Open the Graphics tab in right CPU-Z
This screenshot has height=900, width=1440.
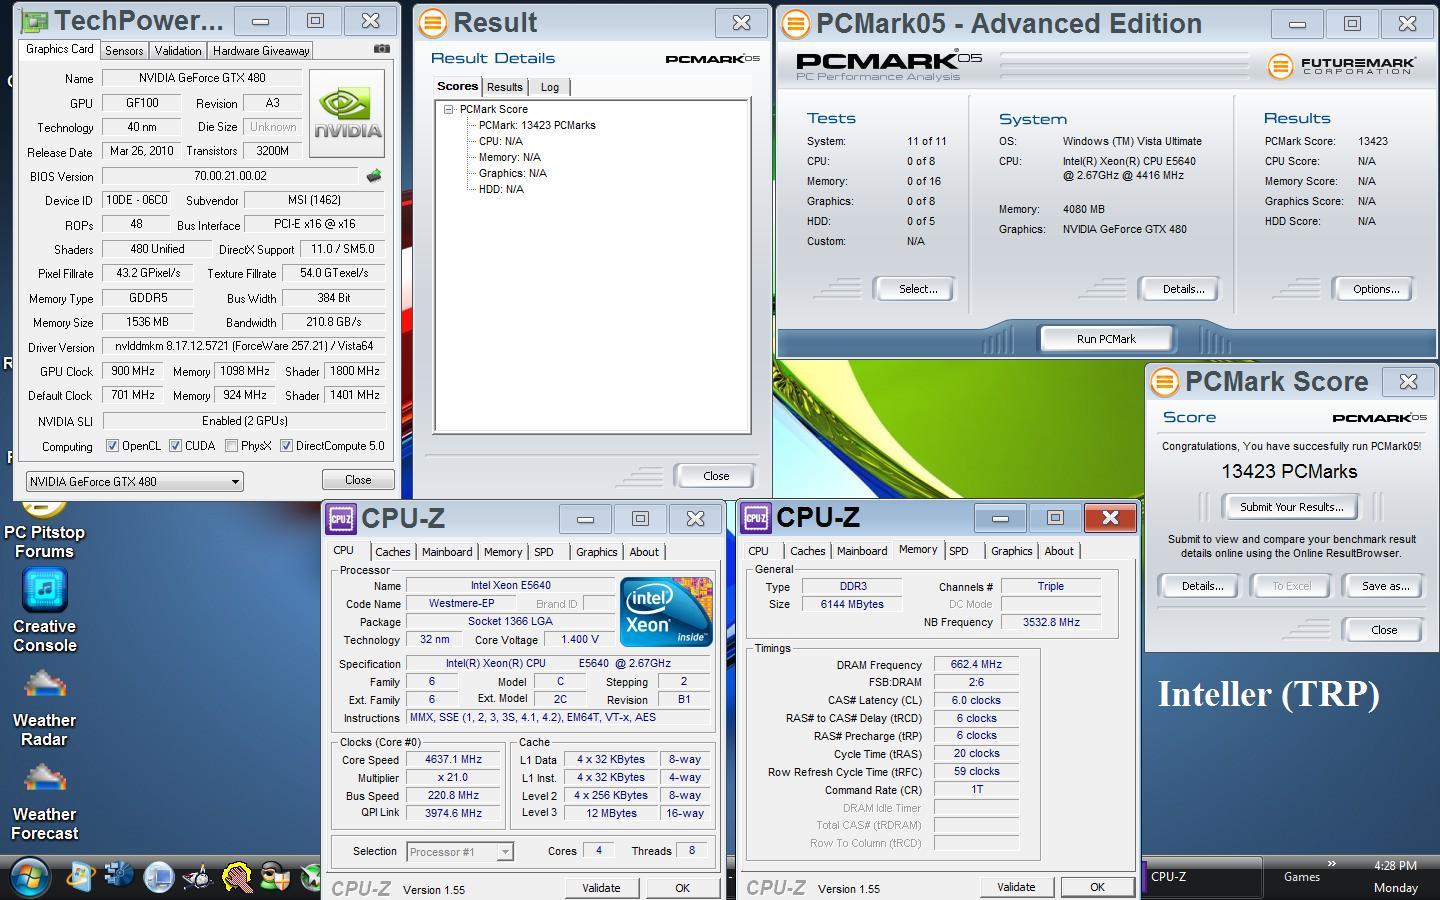1011,551
